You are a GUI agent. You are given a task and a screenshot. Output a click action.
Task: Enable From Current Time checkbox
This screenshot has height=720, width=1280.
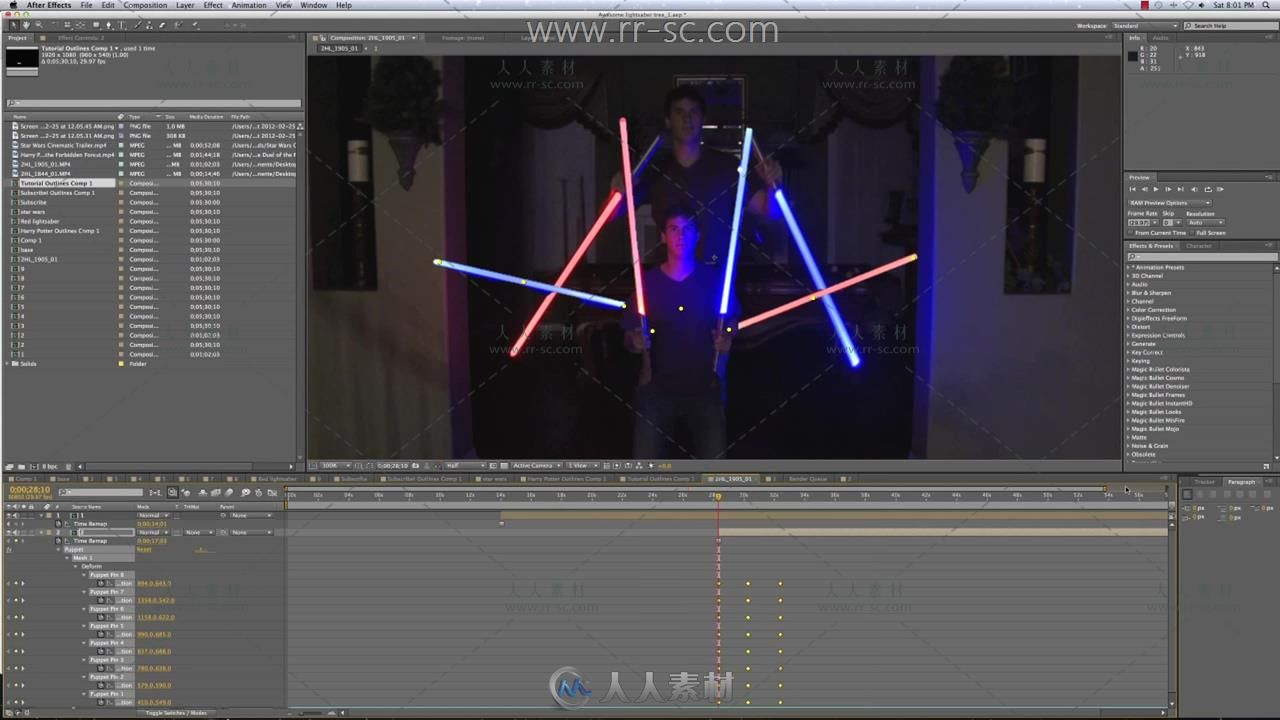pyautogui.click(x=1130, y=233)
